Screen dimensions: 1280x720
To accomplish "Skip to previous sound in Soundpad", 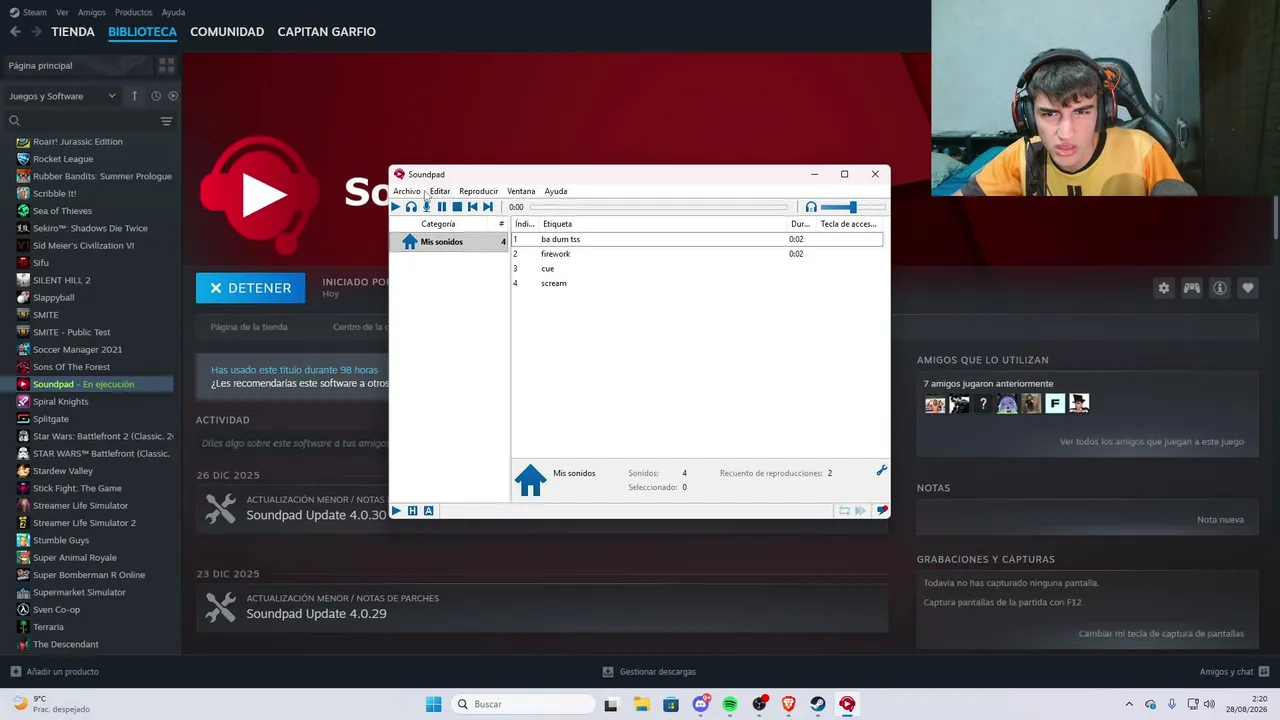I will click(x=472, y=207).
